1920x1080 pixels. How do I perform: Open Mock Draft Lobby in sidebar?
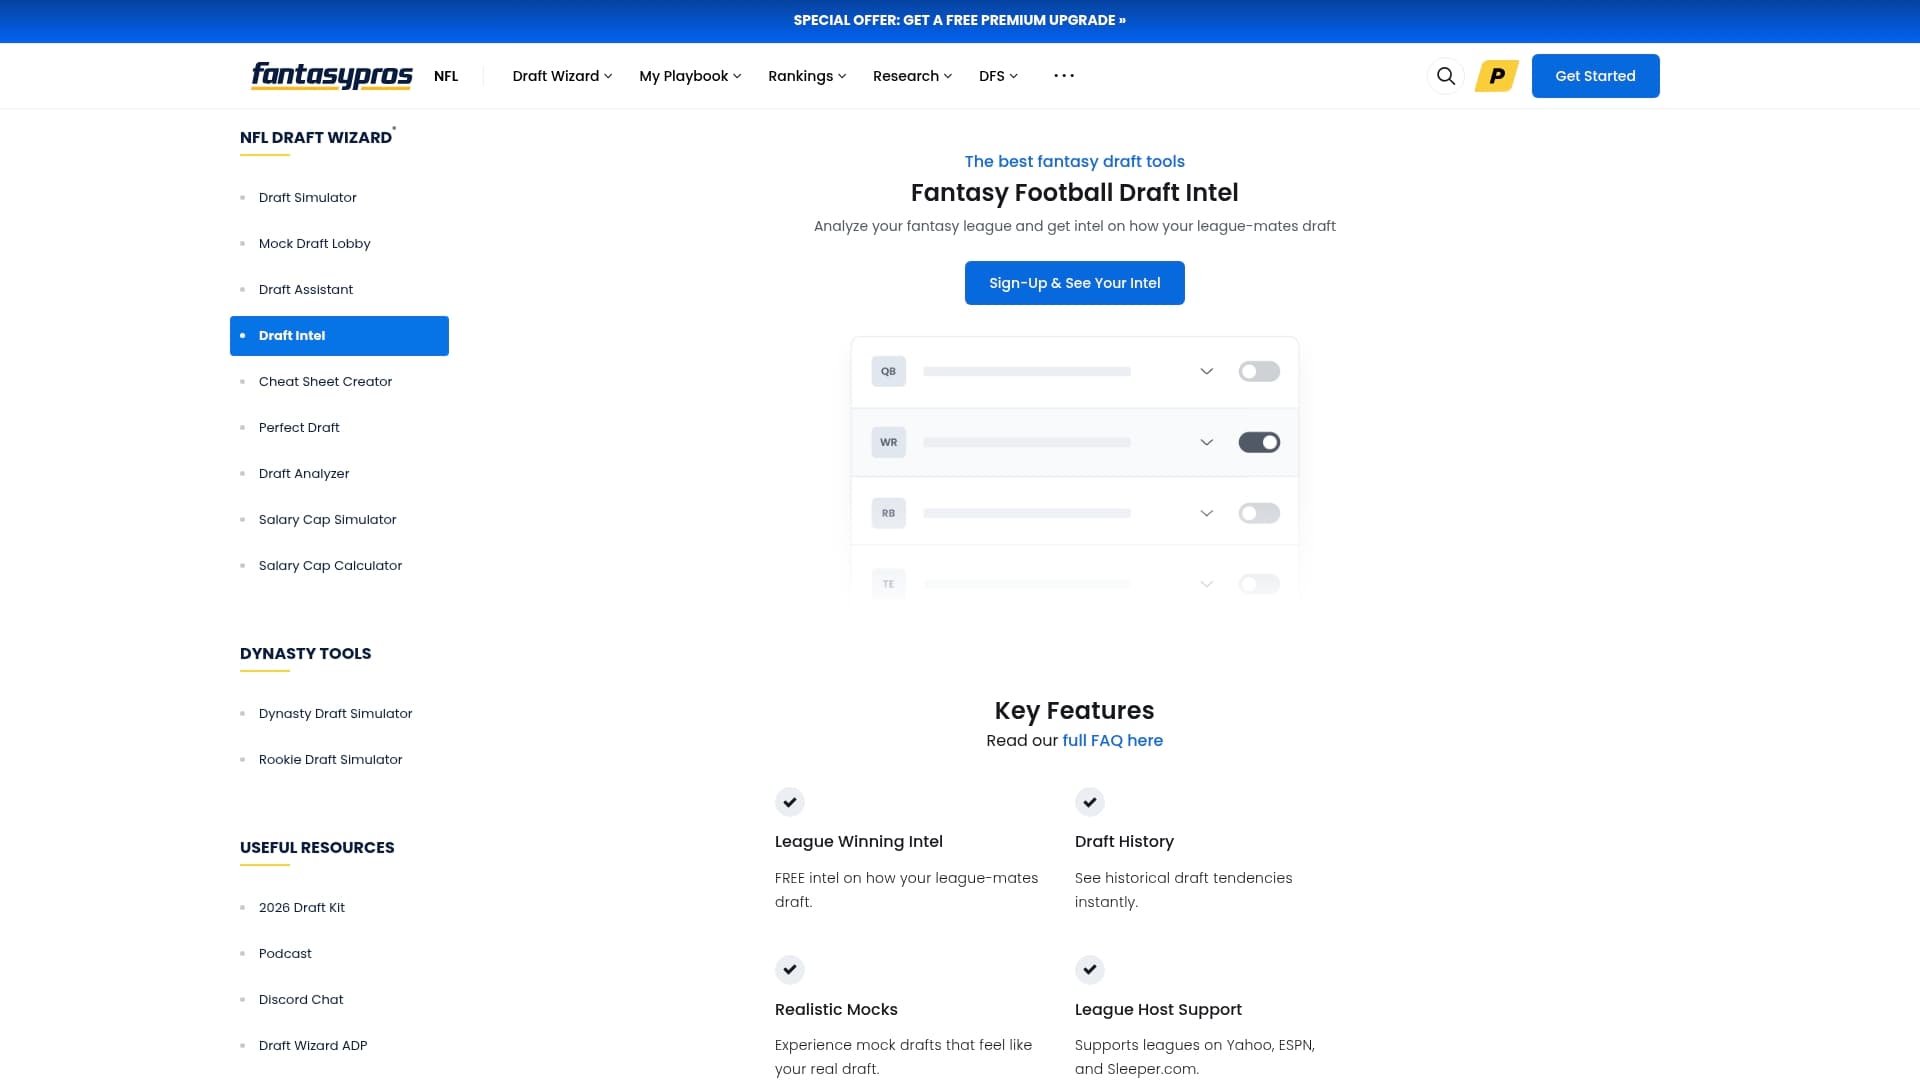pyautogui.click(x=314, y=244)
